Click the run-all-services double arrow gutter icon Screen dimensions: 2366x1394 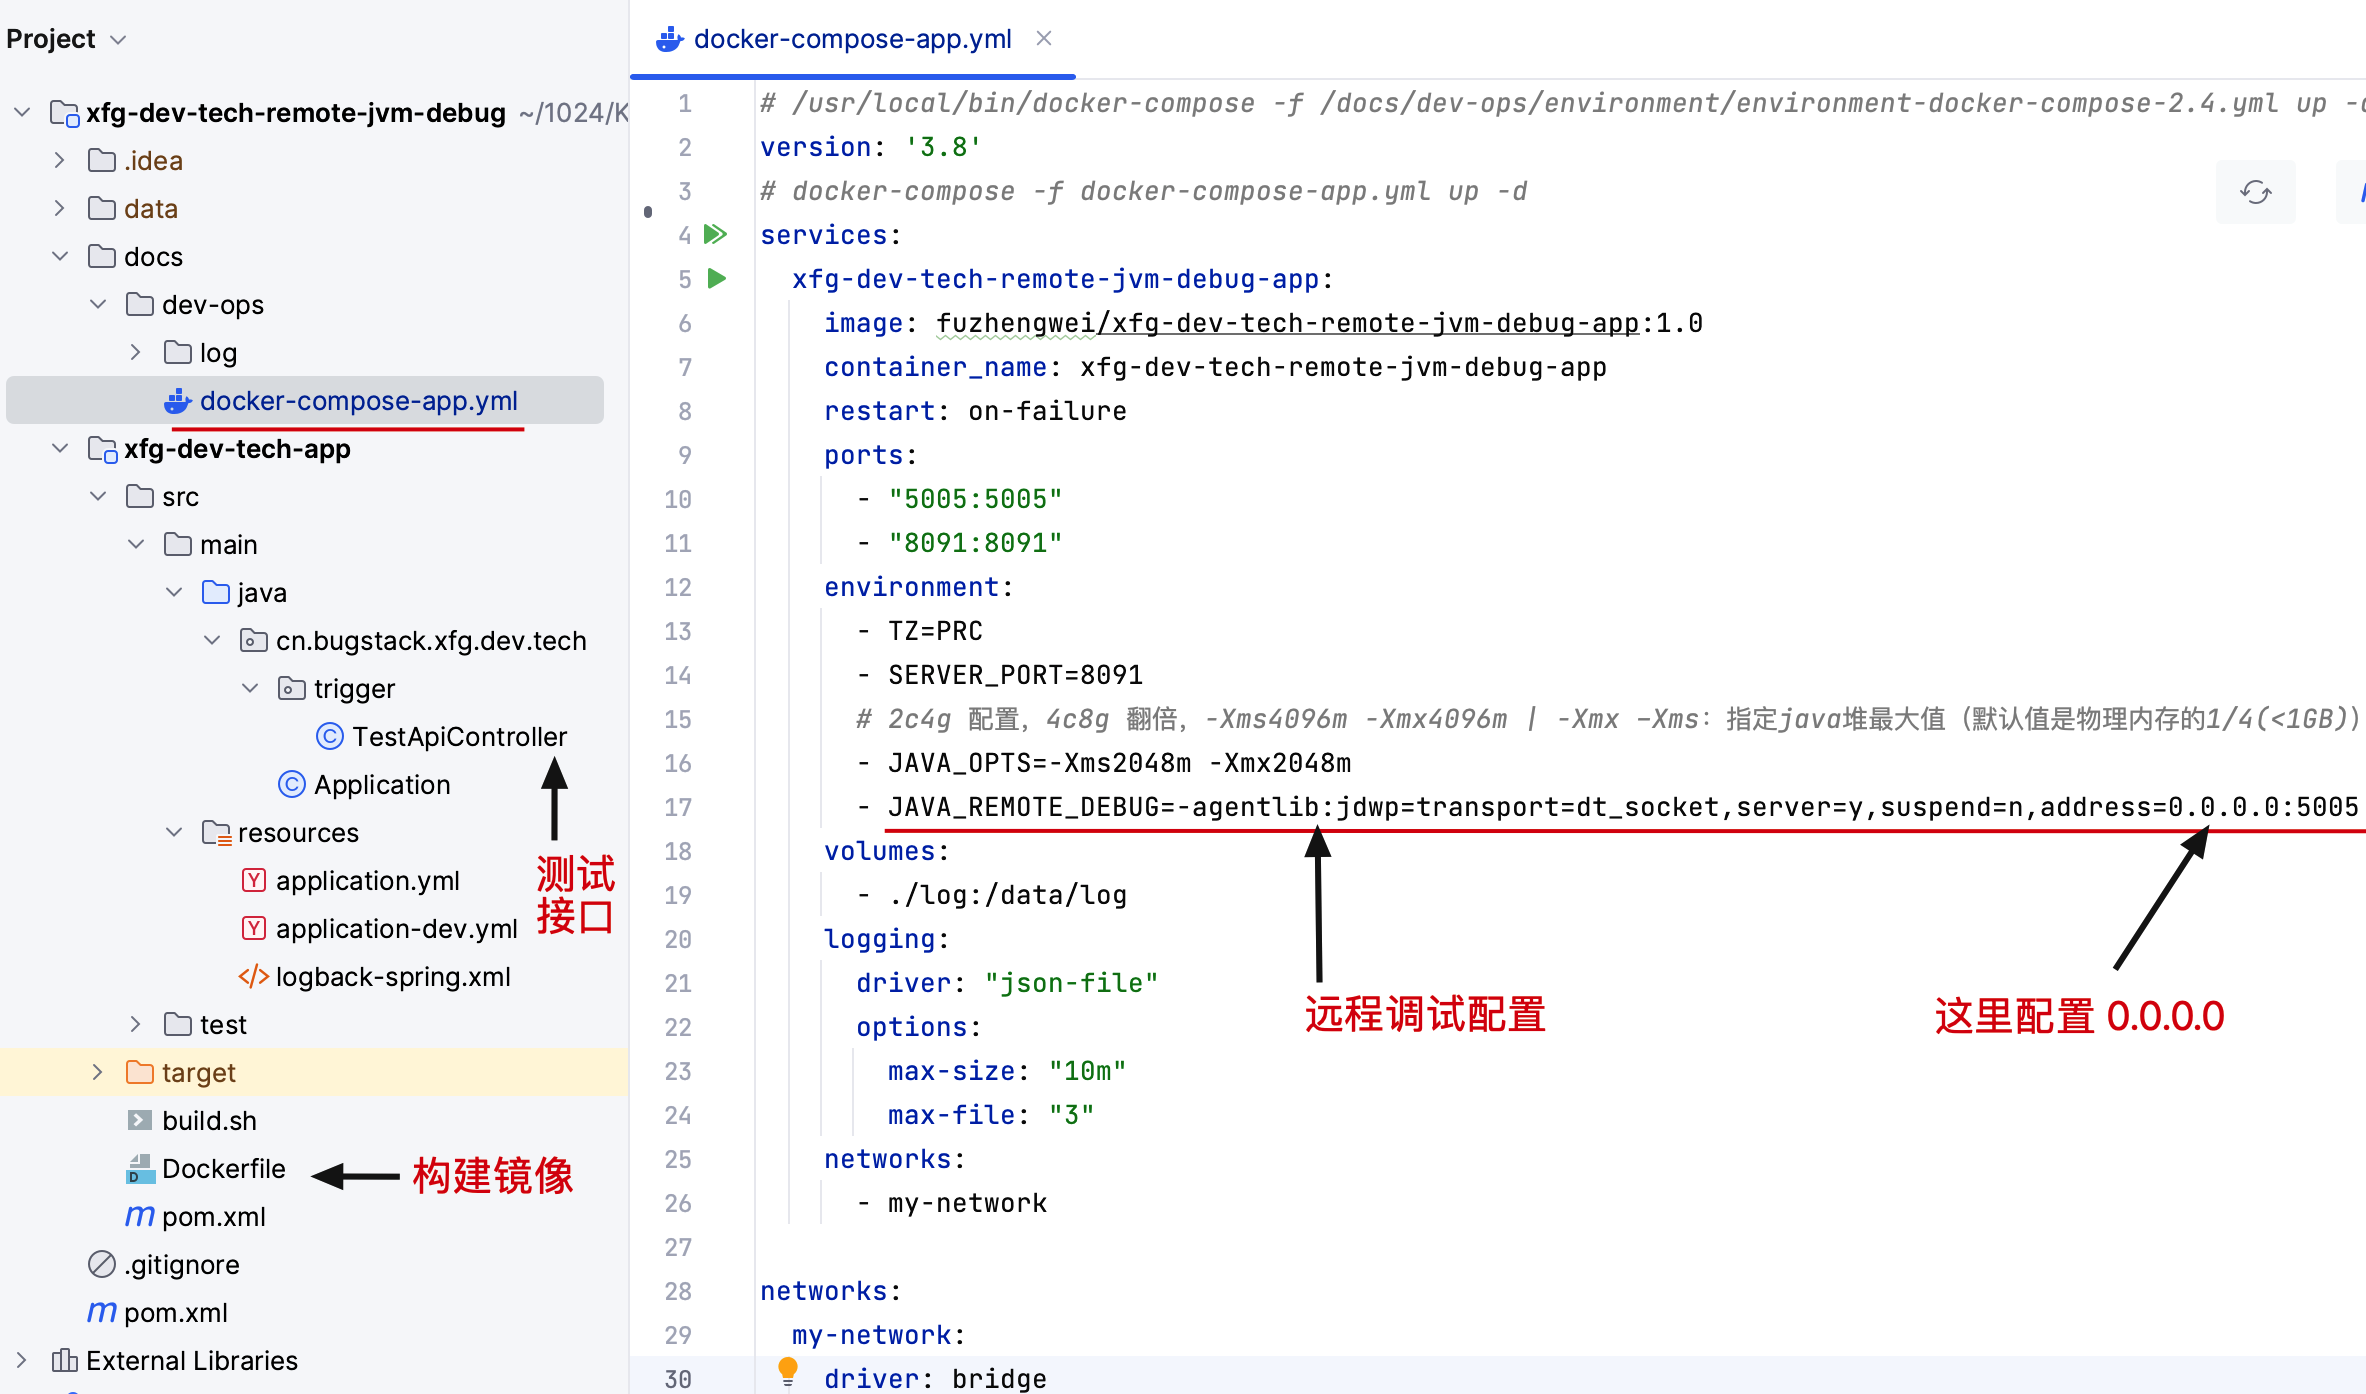(715, 235)
